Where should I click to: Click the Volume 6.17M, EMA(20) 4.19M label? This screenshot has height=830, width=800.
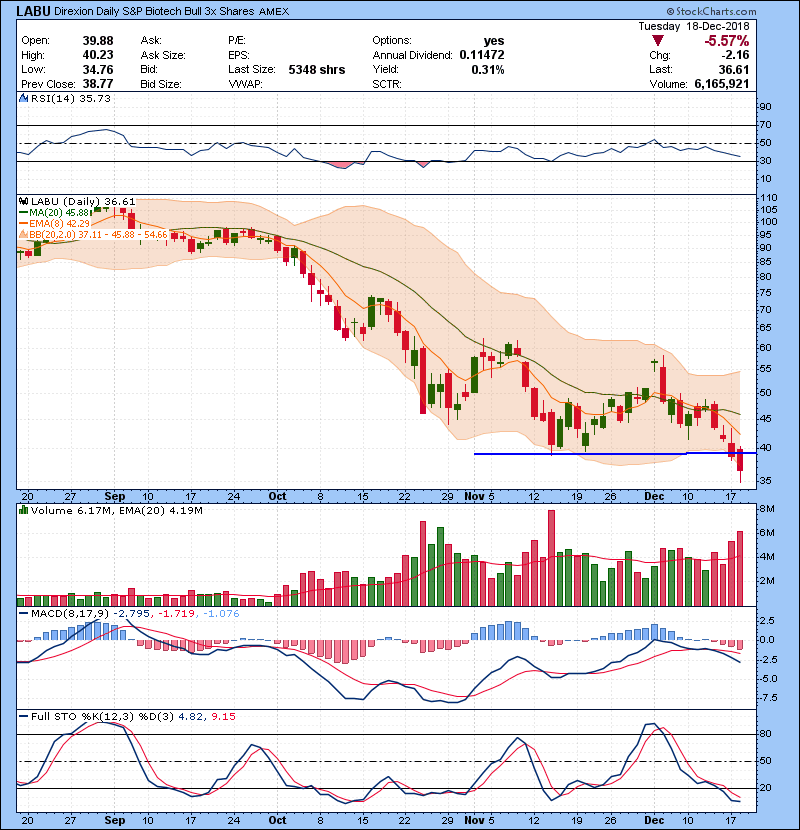tap(116, 510)
